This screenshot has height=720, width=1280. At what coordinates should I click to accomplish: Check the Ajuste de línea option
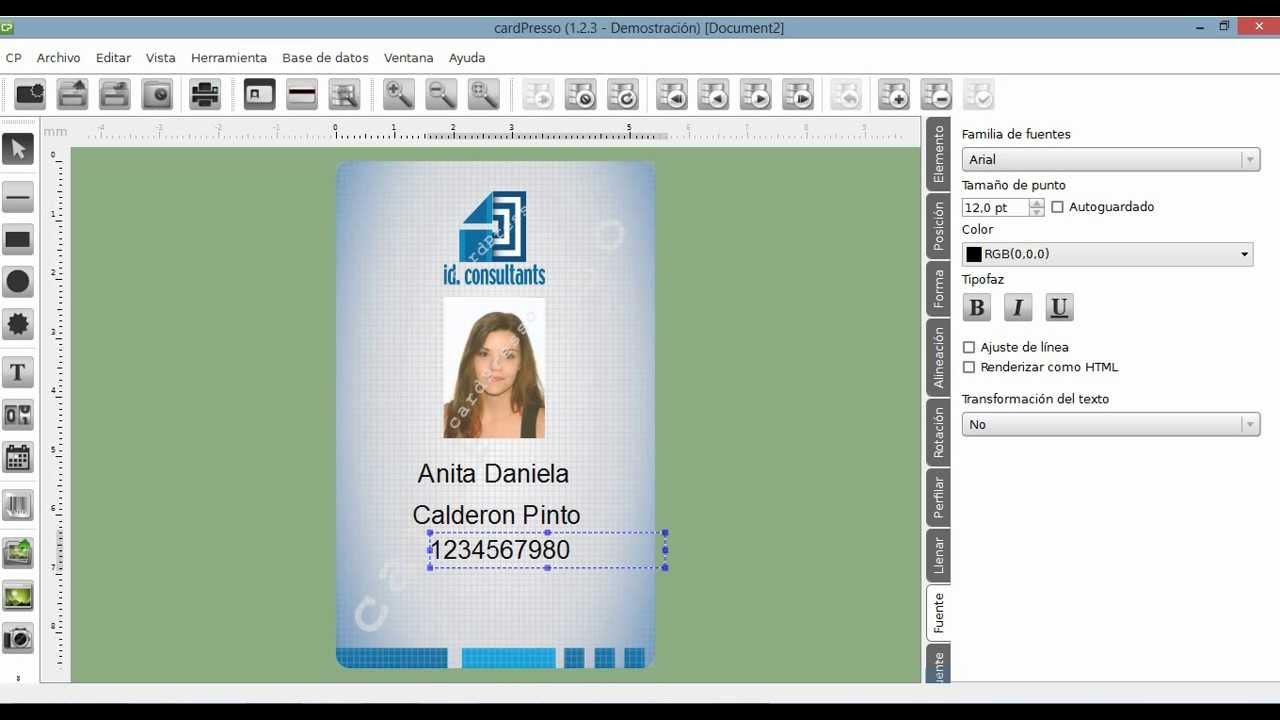(x=968, y=347)
